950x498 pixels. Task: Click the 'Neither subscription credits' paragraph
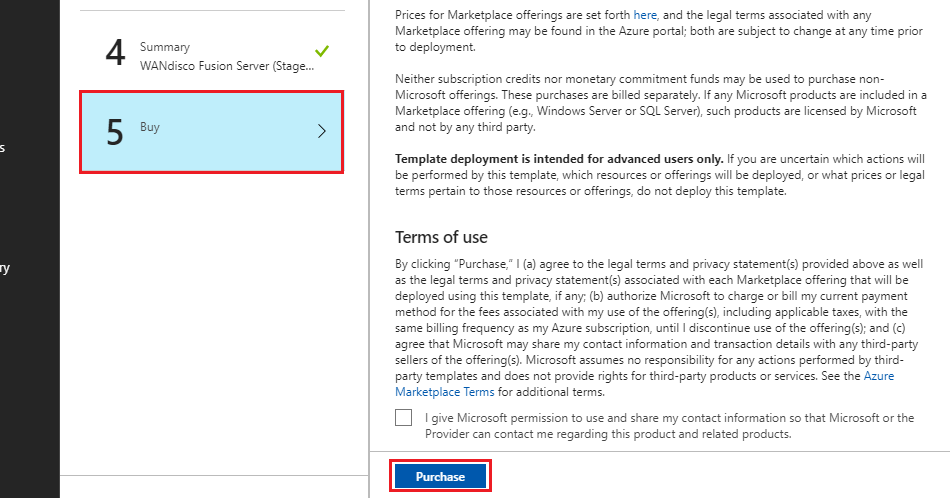coord(661,103)
